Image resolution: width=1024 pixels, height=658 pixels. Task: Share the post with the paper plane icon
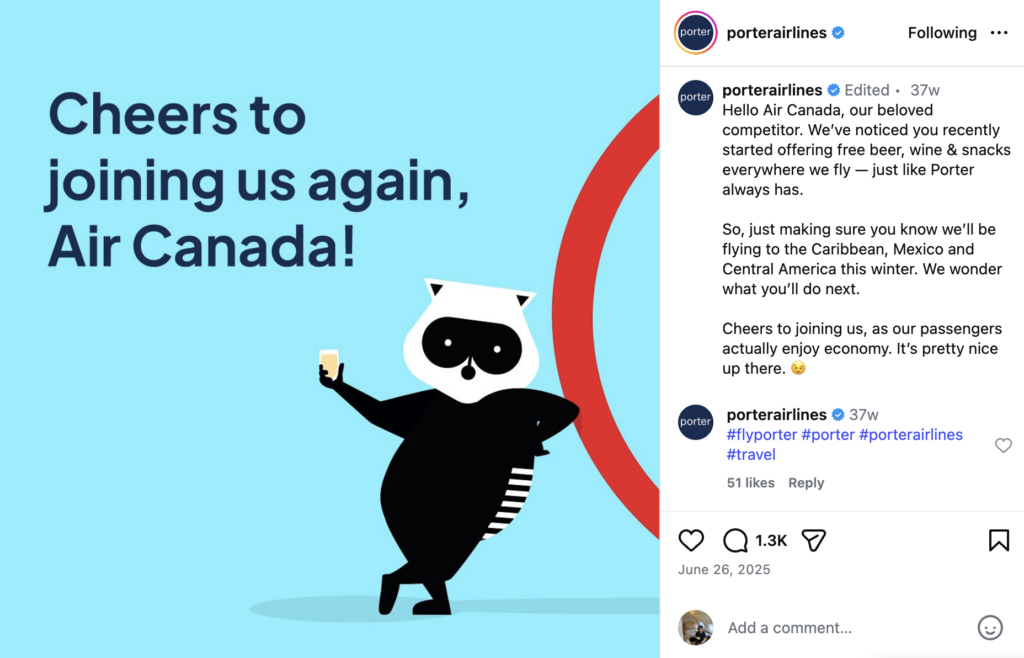pos(814,540)
